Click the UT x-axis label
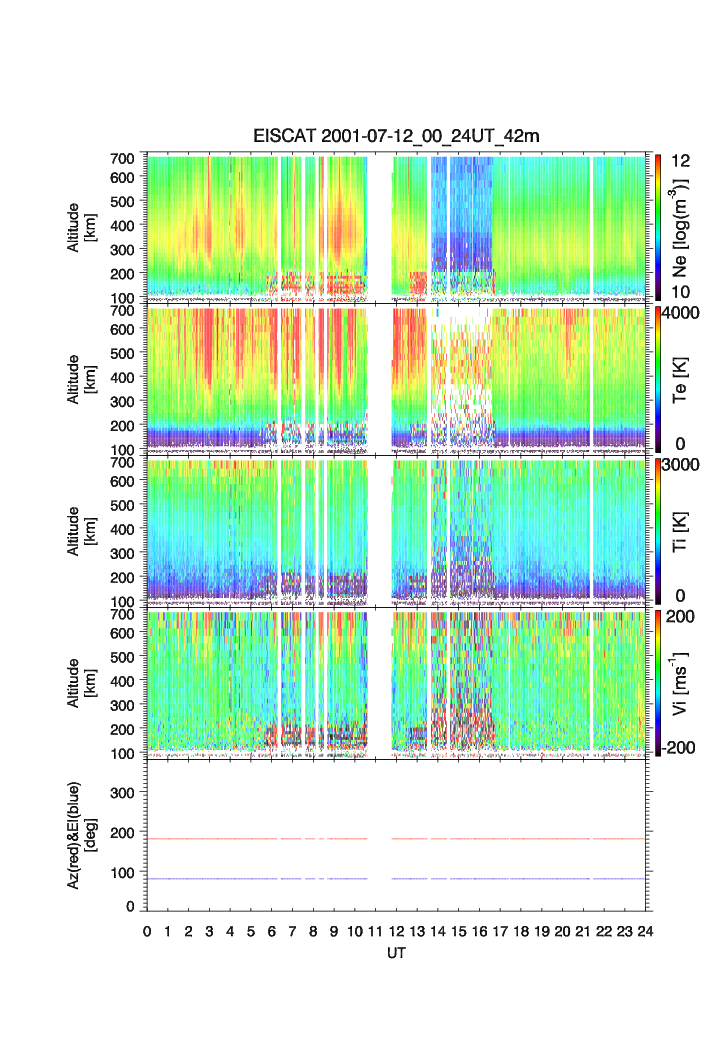Image resolution: width=708 pixels, height=1063 pixels. coord(397,954)
